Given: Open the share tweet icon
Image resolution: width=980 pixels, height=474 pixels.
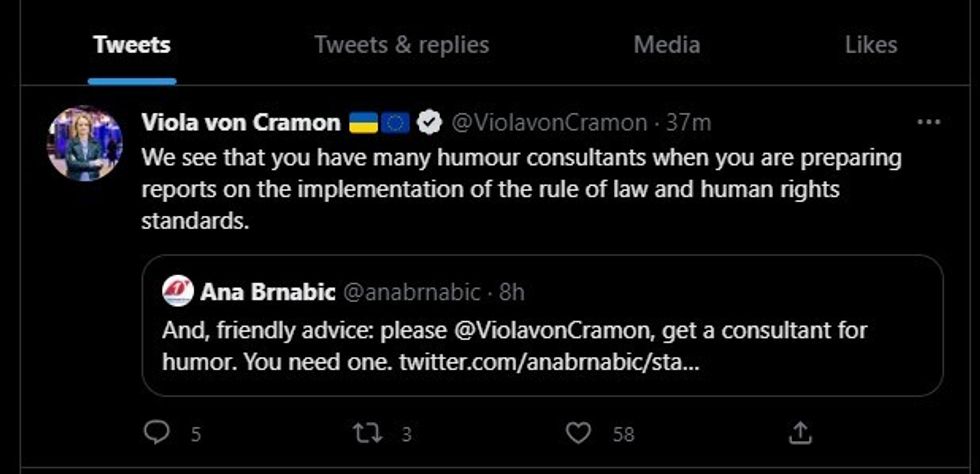Looking at the screenshot, I should coord(800,433).
